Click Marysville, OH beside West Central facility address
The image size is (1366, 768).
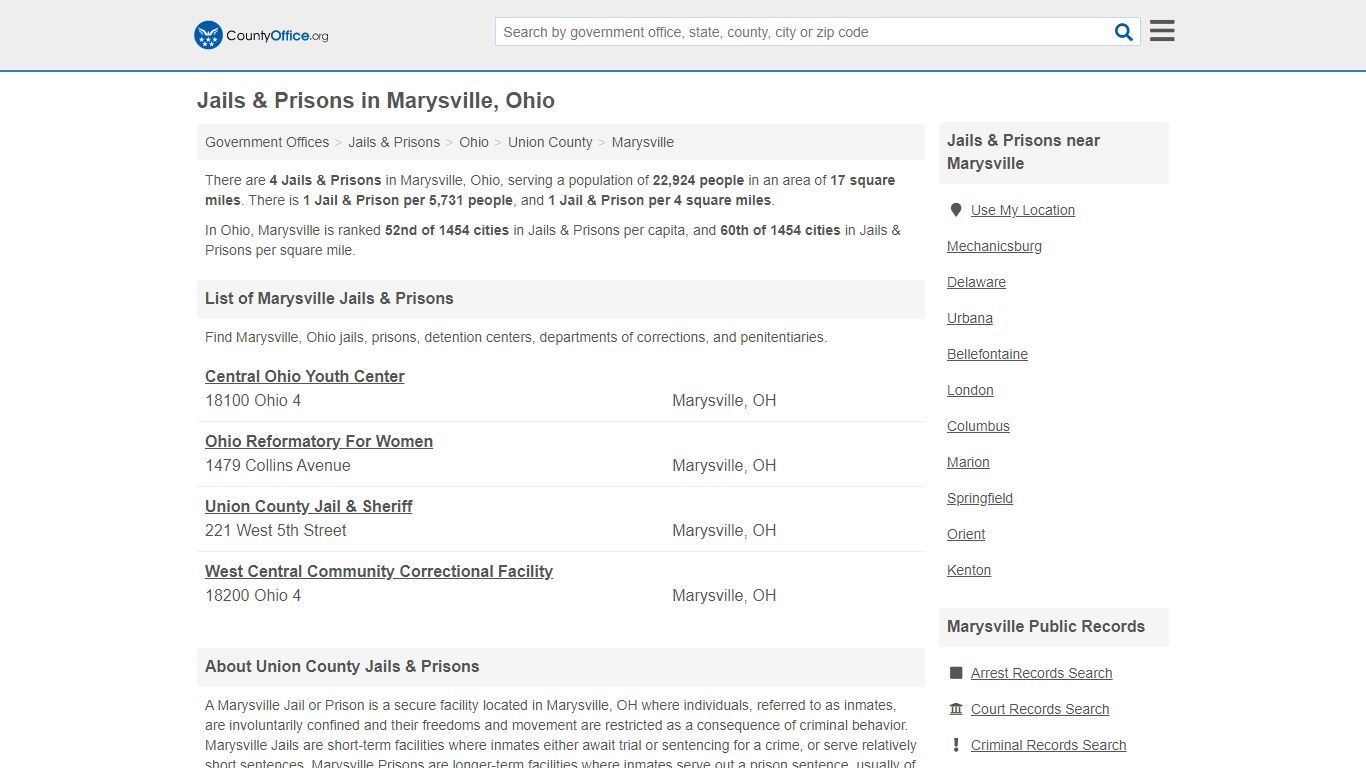coord(724,595)
